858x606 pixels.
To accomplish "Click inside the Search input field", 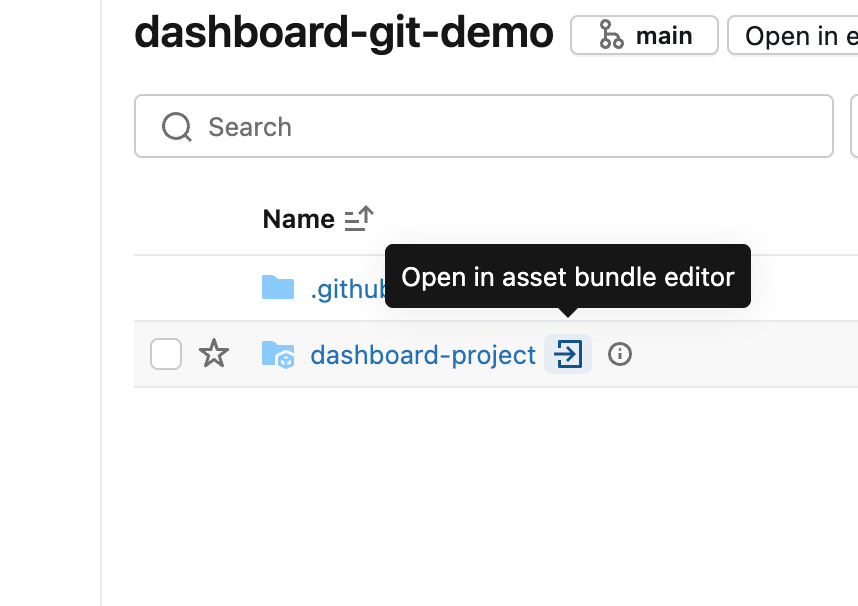I will coord(400,126).
